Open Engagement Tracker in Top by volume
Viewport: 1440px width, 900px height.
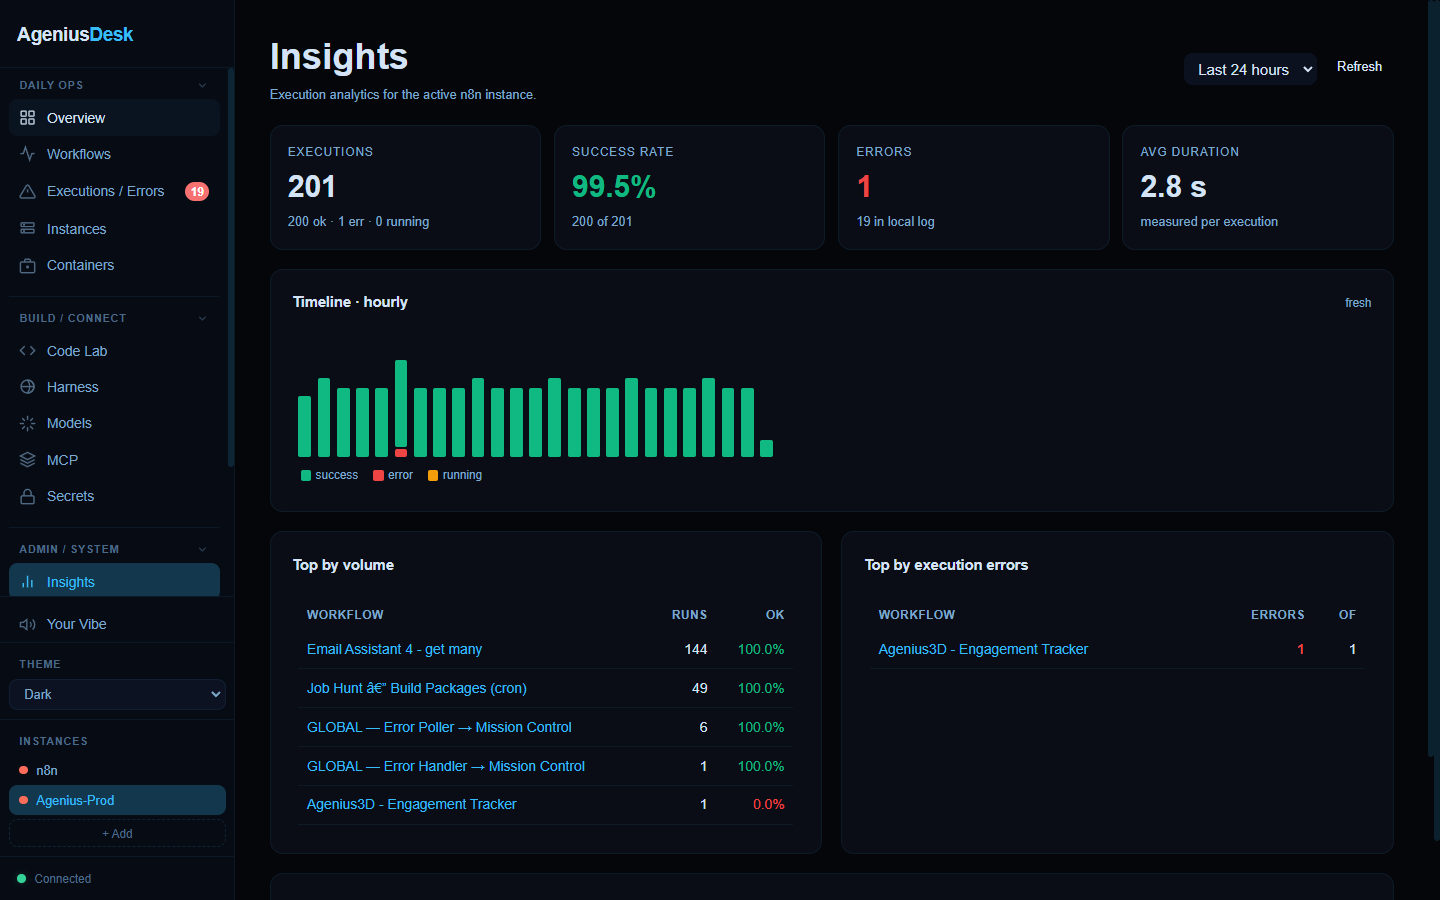pos(411,804)
